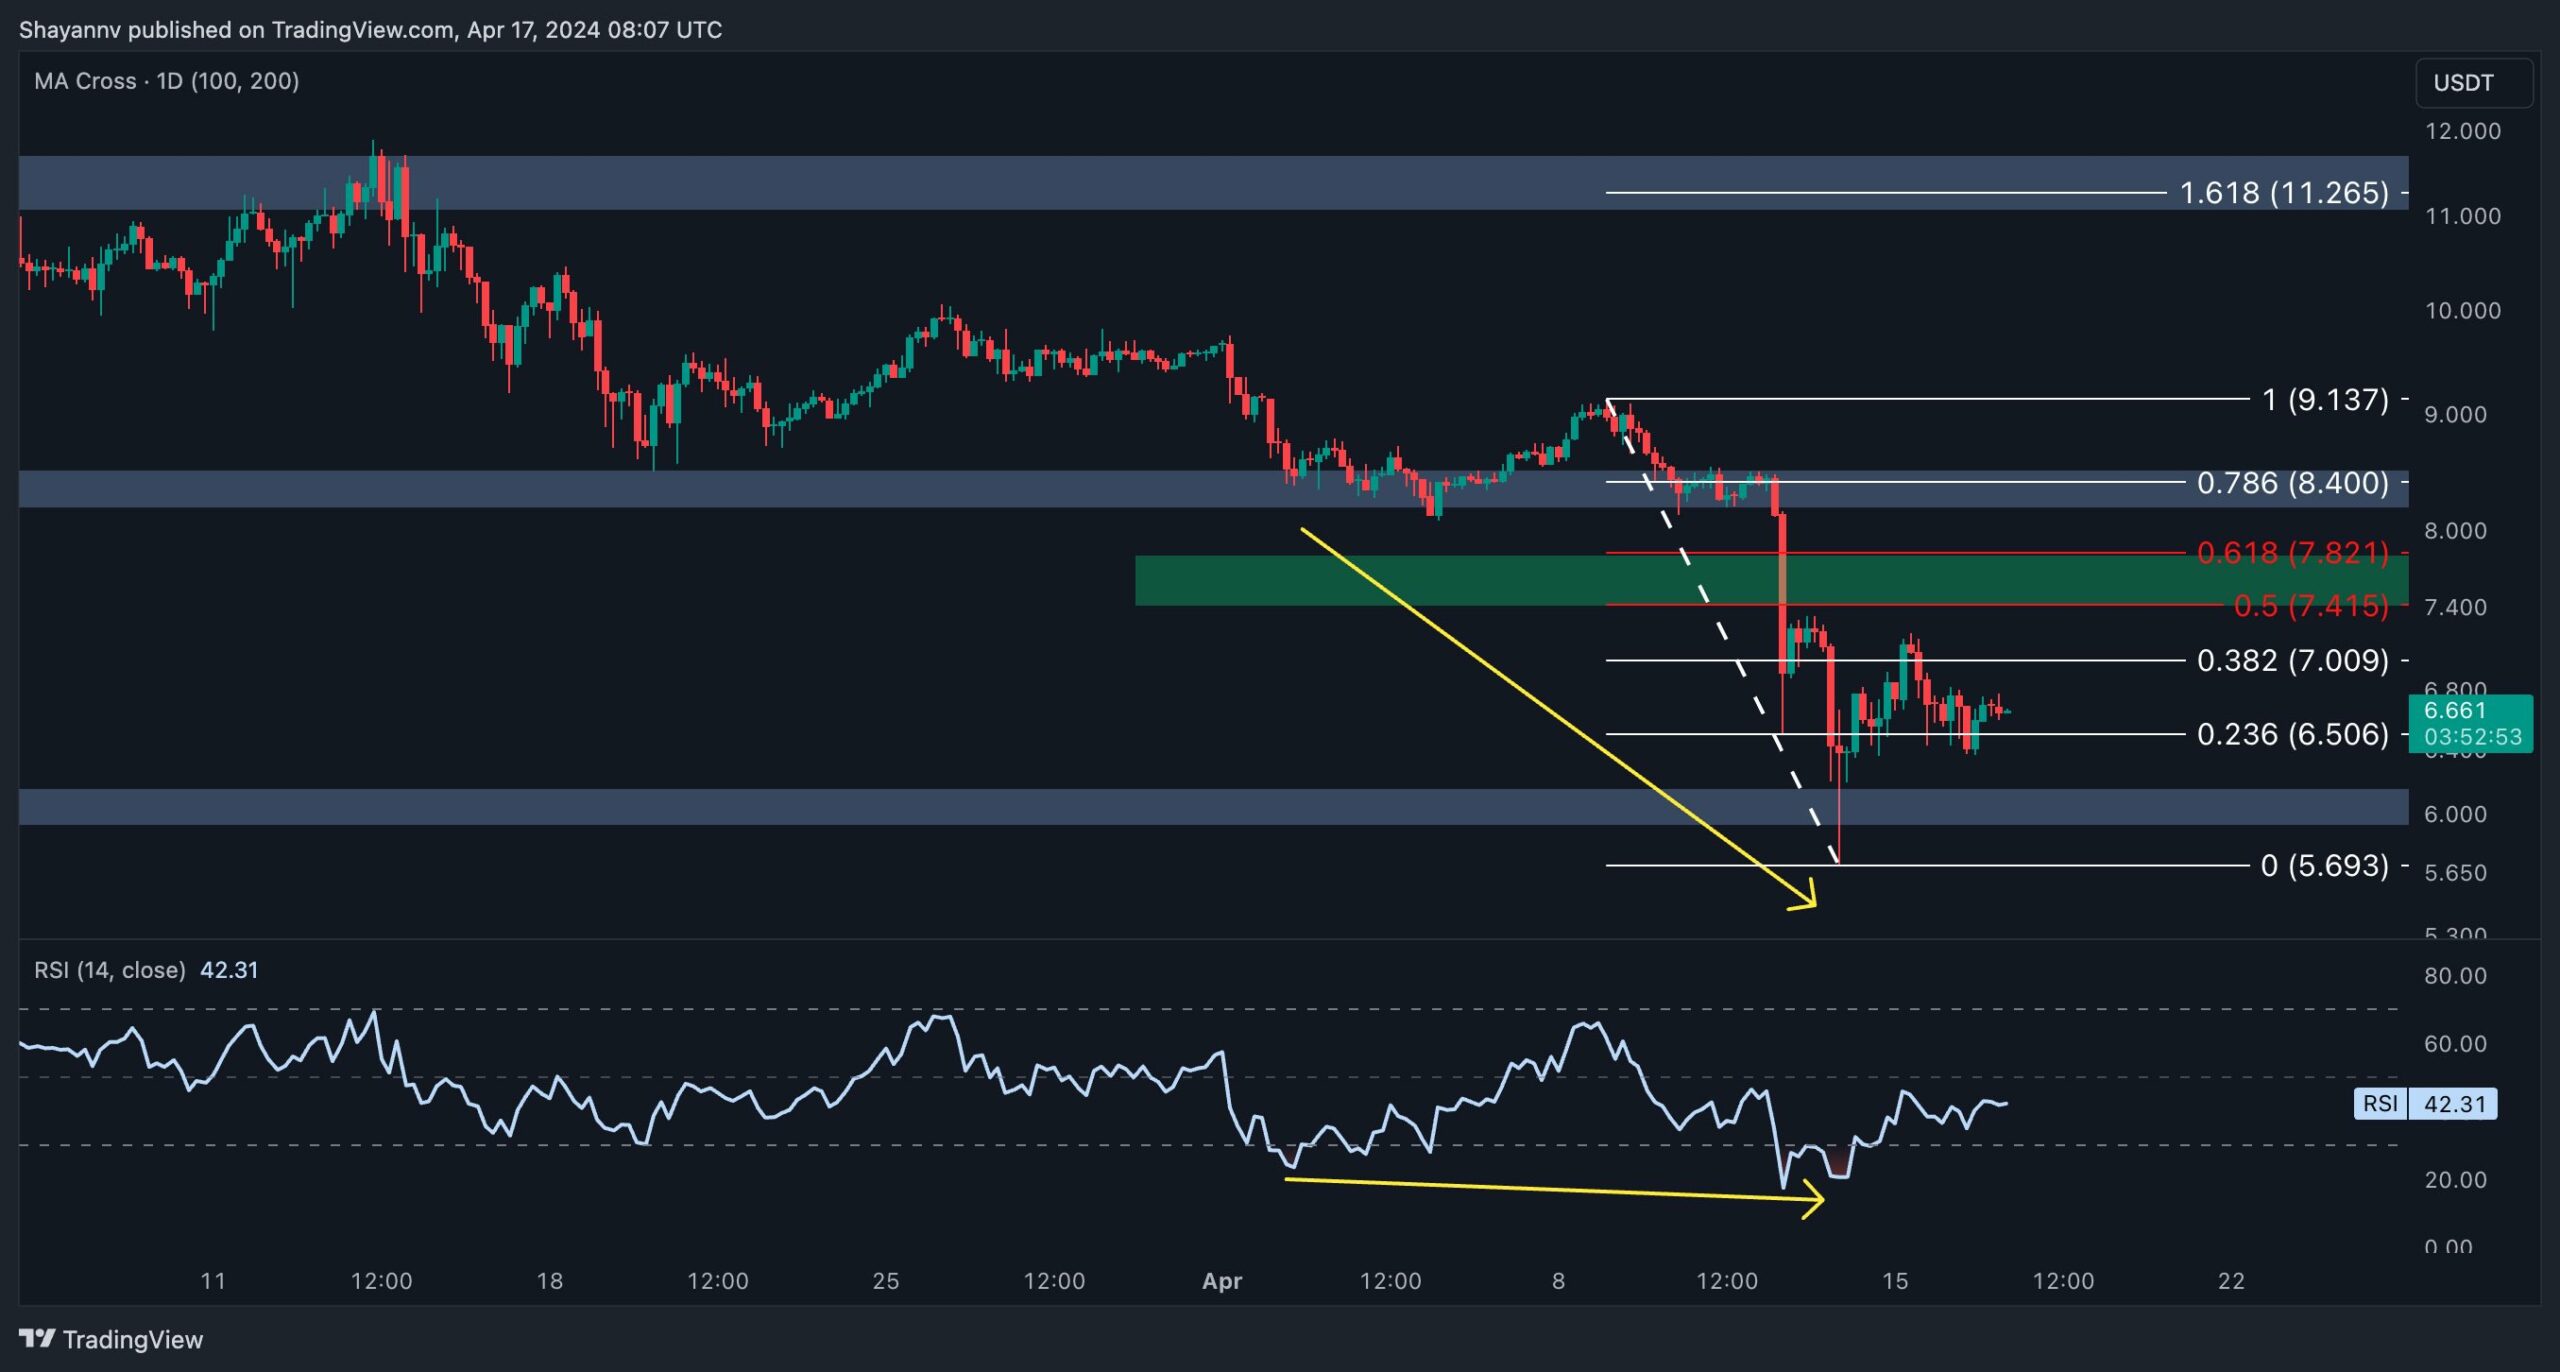Screen dimensions: 2560x1372
Task: Click the RSI 42.31 value tag
Action: [x=2425, y=1104]
